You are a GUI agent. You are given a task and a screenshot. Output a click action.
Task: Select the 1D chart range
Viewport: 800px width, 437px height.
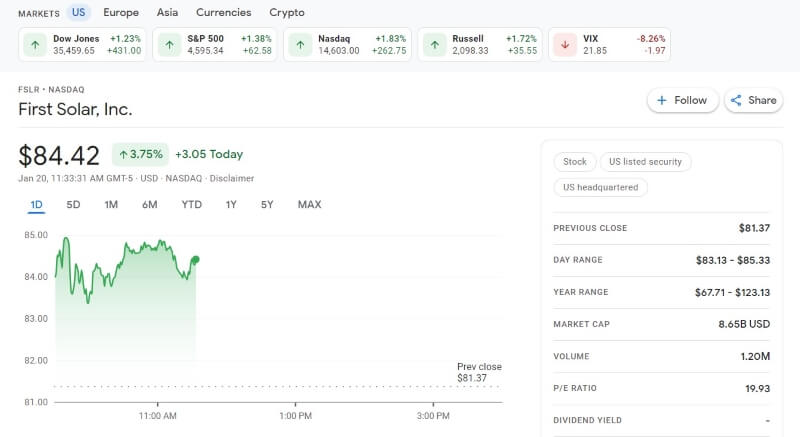[36, 204]
